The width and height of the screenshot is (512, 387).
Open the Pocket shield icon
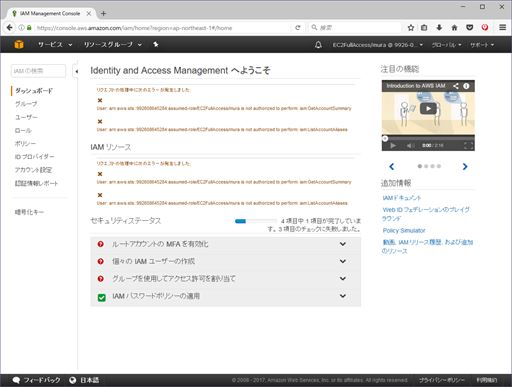(470, 28)
